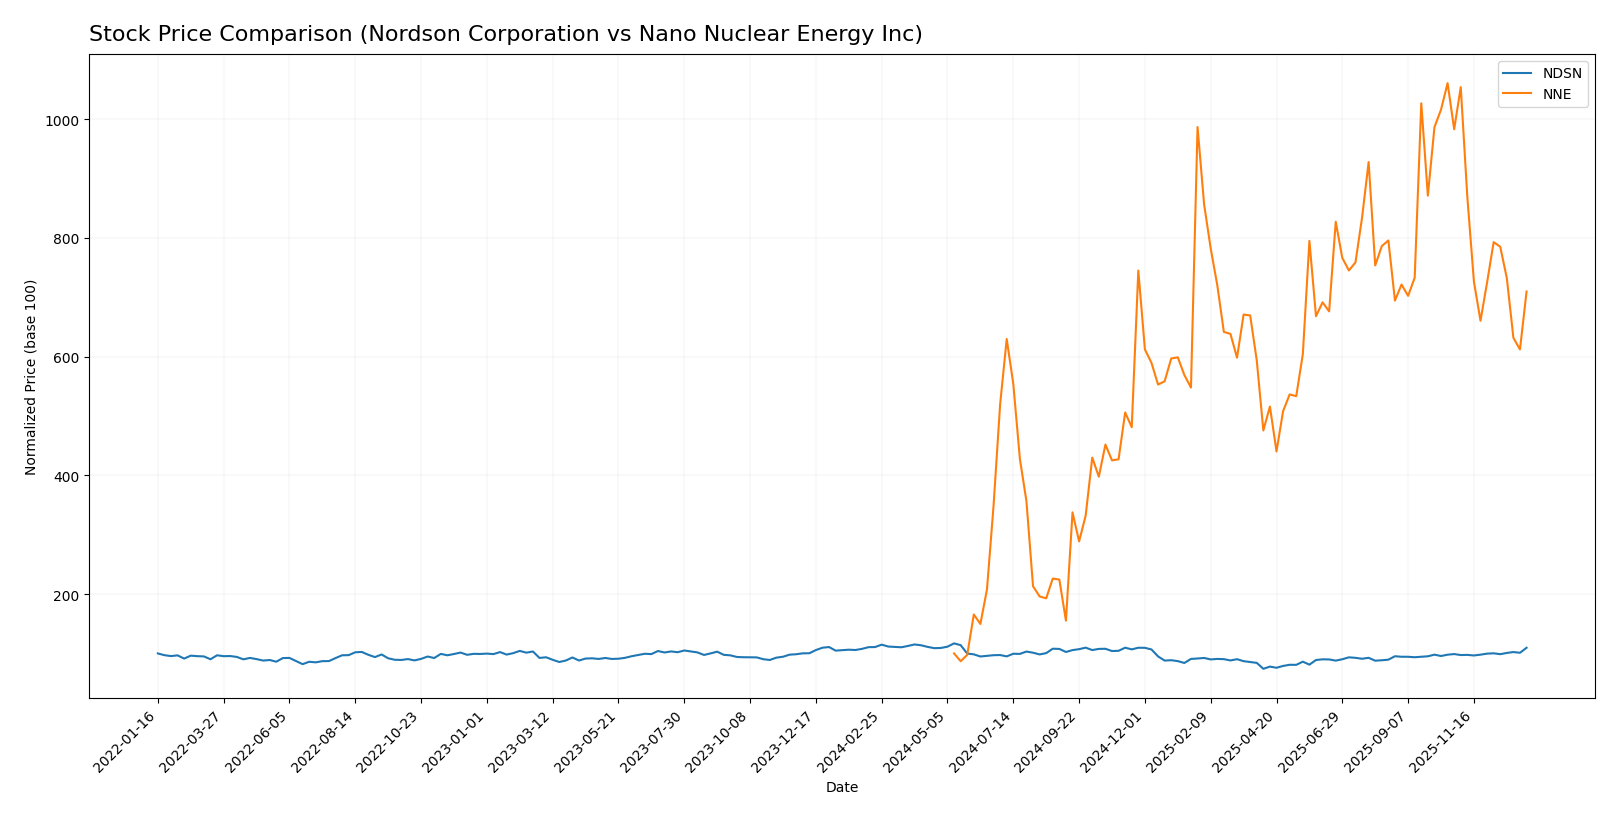The width and height of the screenshot is (1619, 819).
Task: Click the y-axis label 'Normalized Price (base 100)'
Action: [x=31, y=377]
